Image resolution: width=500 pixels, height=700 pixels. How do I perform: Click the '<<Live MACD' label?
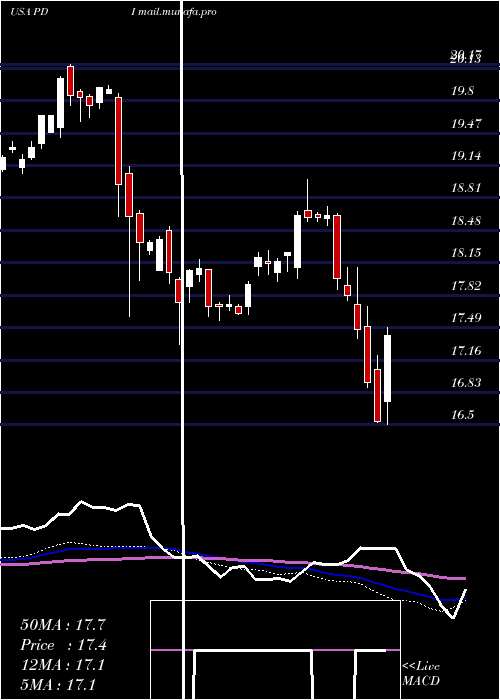click(421, 673)
